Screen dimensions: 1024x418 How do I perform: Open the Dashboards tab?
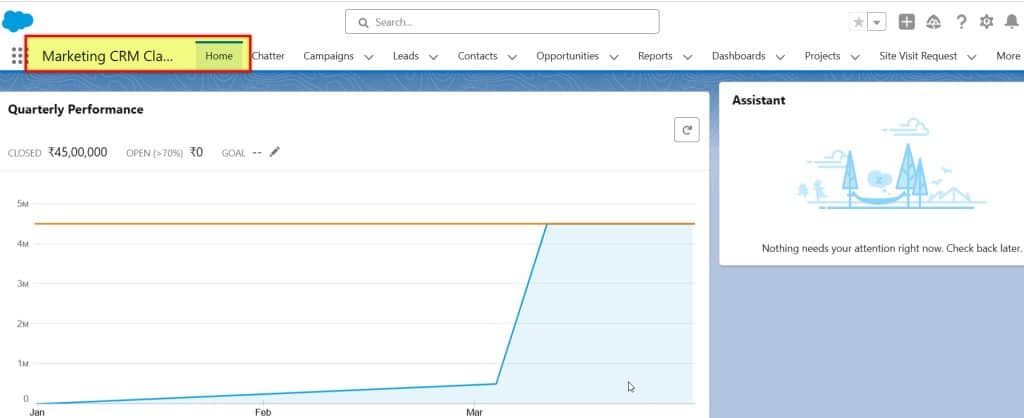click(x=739, y=56)
